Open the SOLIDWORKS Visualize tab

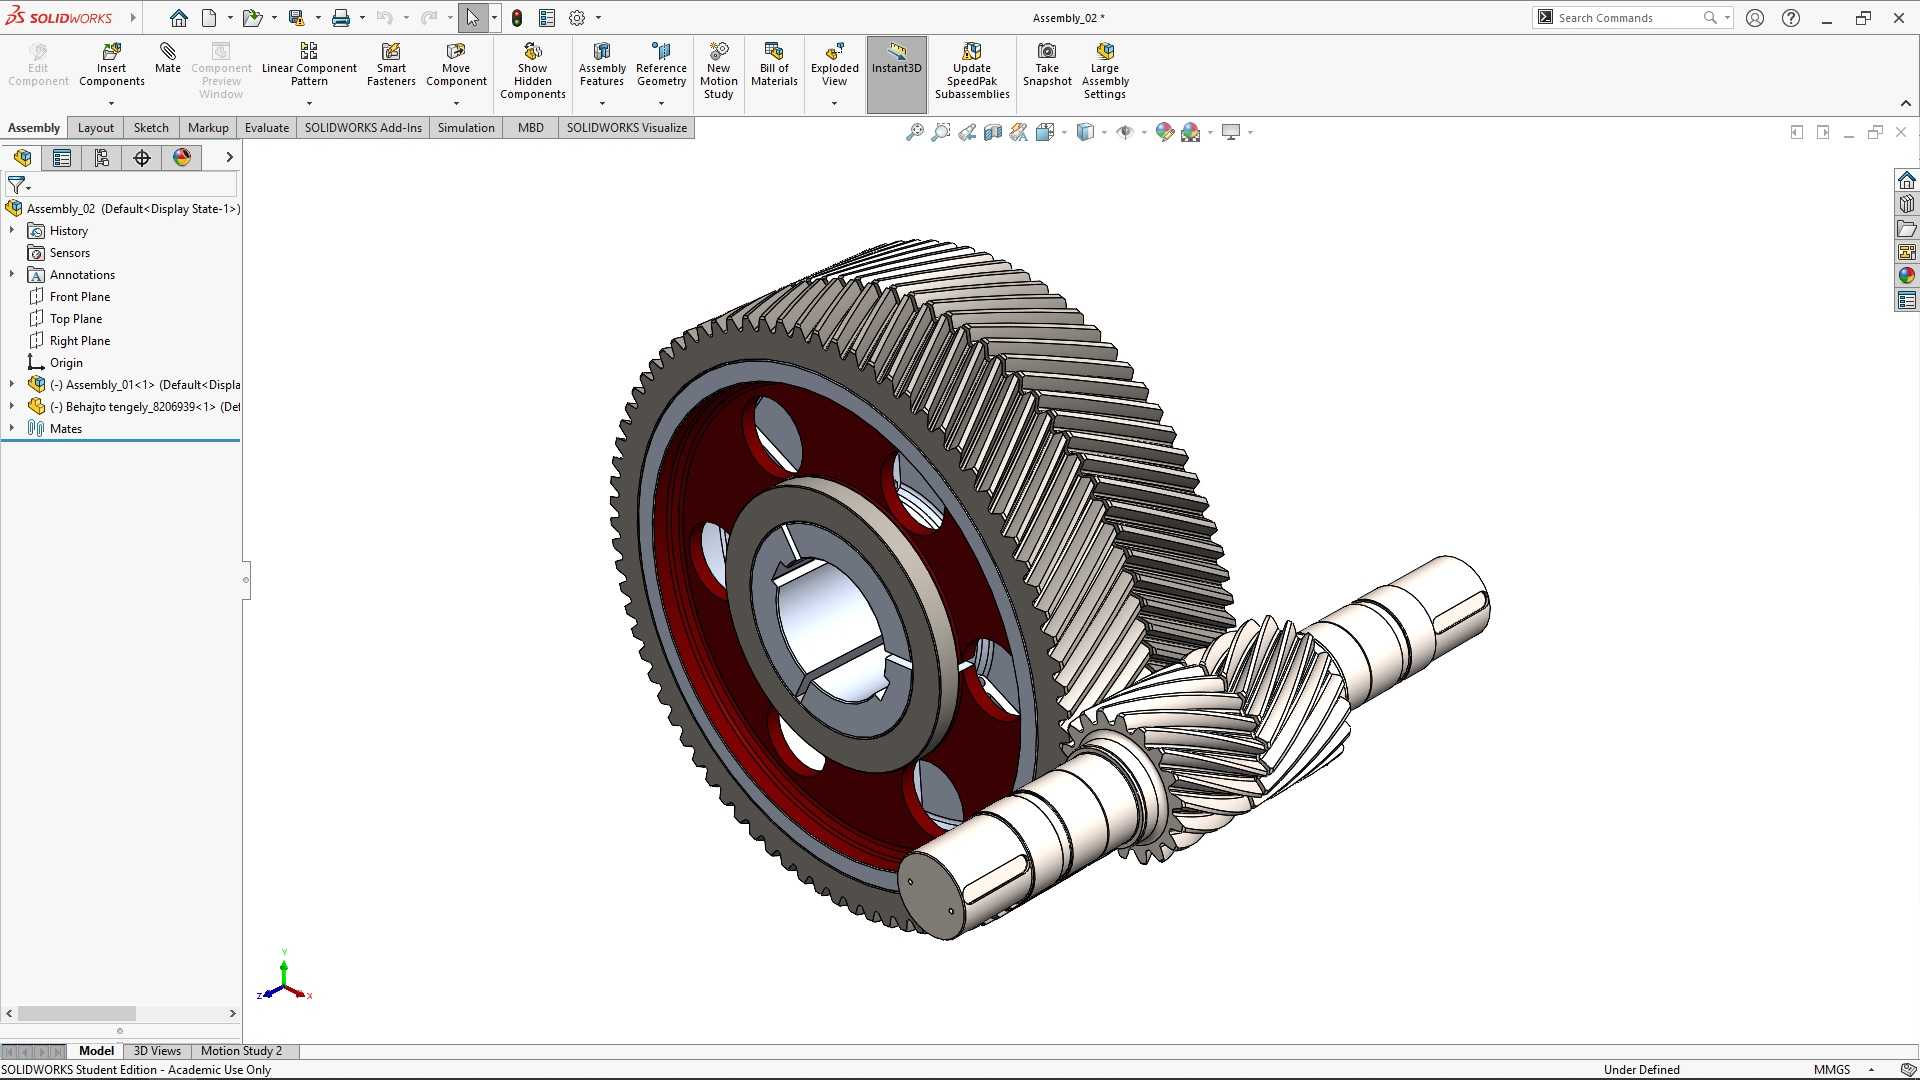(x=626, y=128)
